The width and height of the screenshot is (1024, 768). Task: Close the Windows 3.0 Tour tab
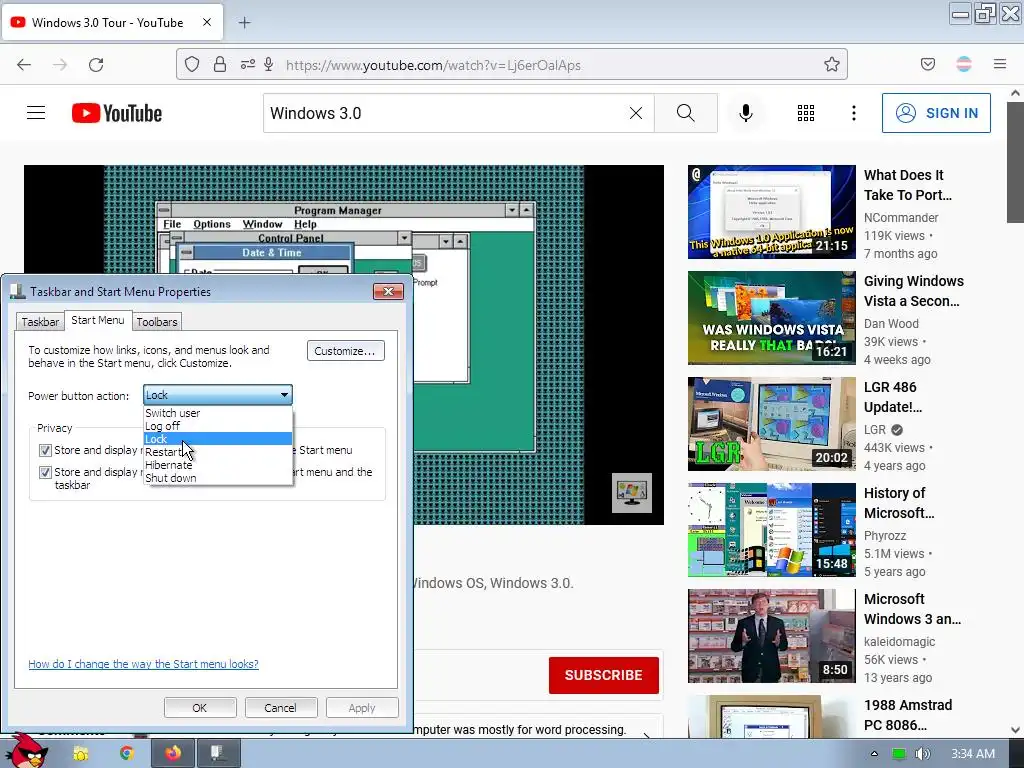pos(207,22)
